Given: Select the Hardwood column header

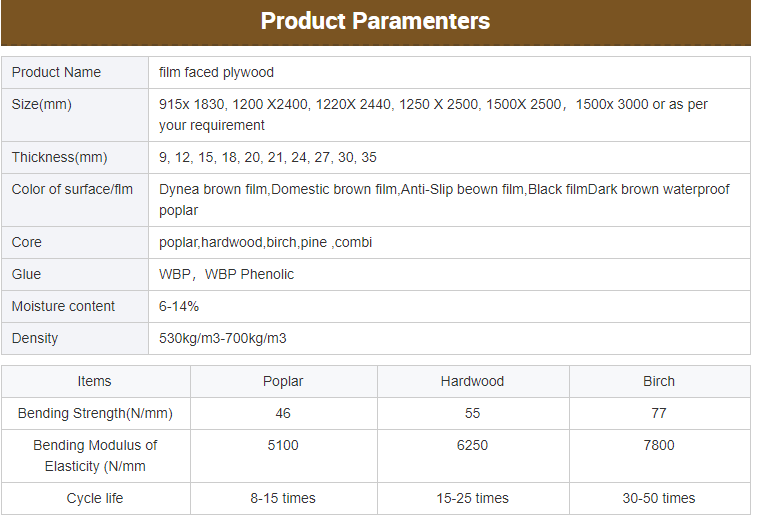Looking at the screenshot, I should point(473,382).
